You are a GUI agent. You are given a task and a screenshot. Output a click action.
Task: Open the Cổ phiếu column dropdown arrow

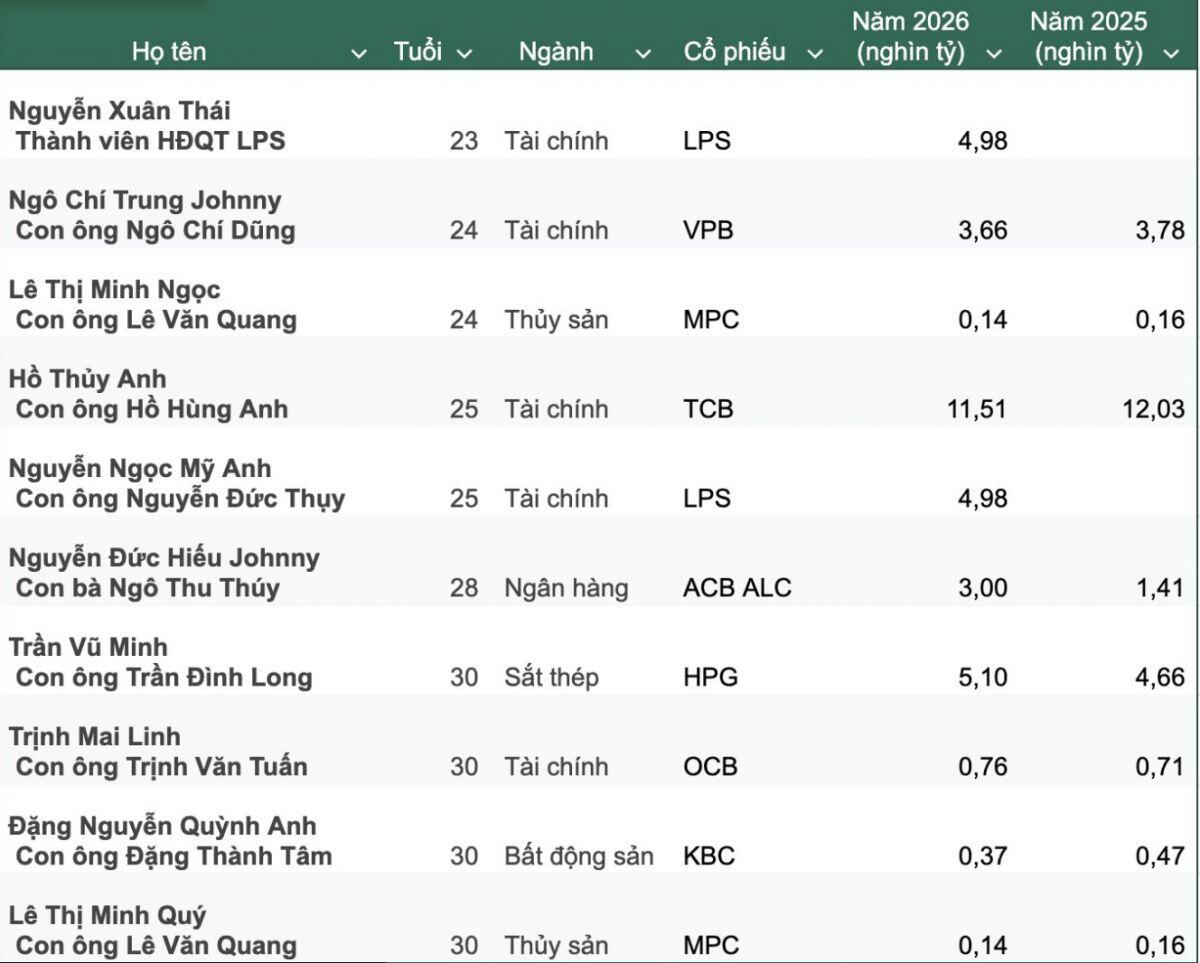pos(815,54)
